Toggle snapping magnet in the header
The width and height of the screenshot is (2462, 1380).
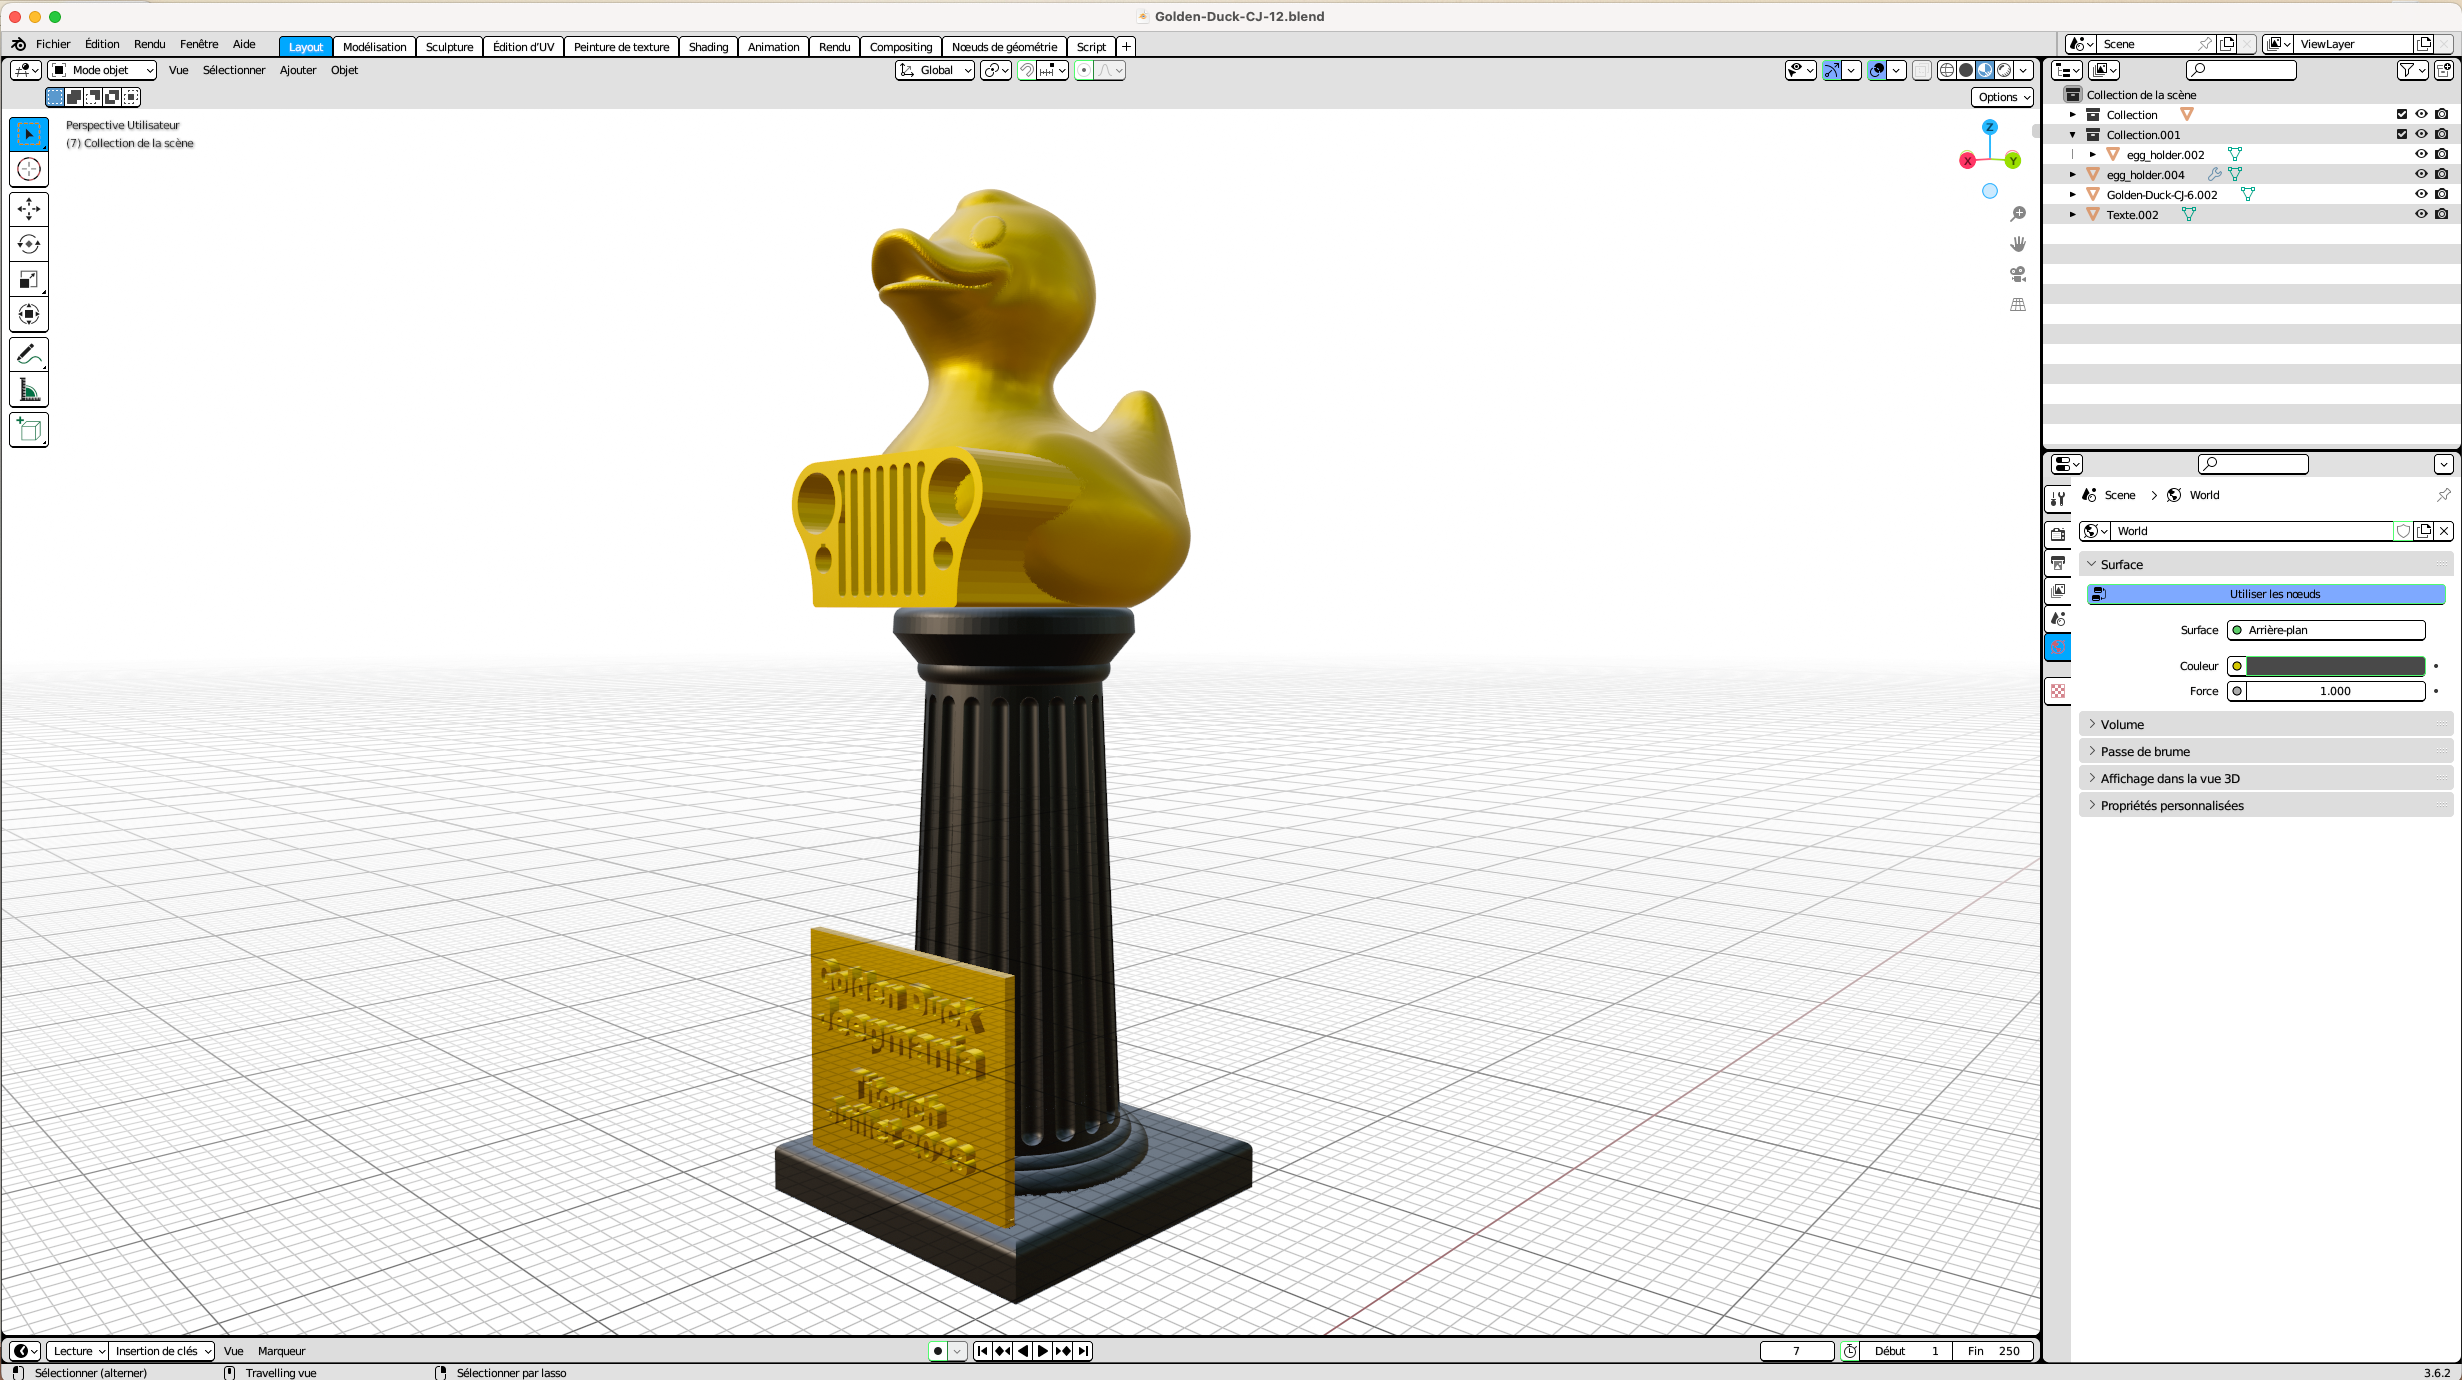pos(1026,70)
